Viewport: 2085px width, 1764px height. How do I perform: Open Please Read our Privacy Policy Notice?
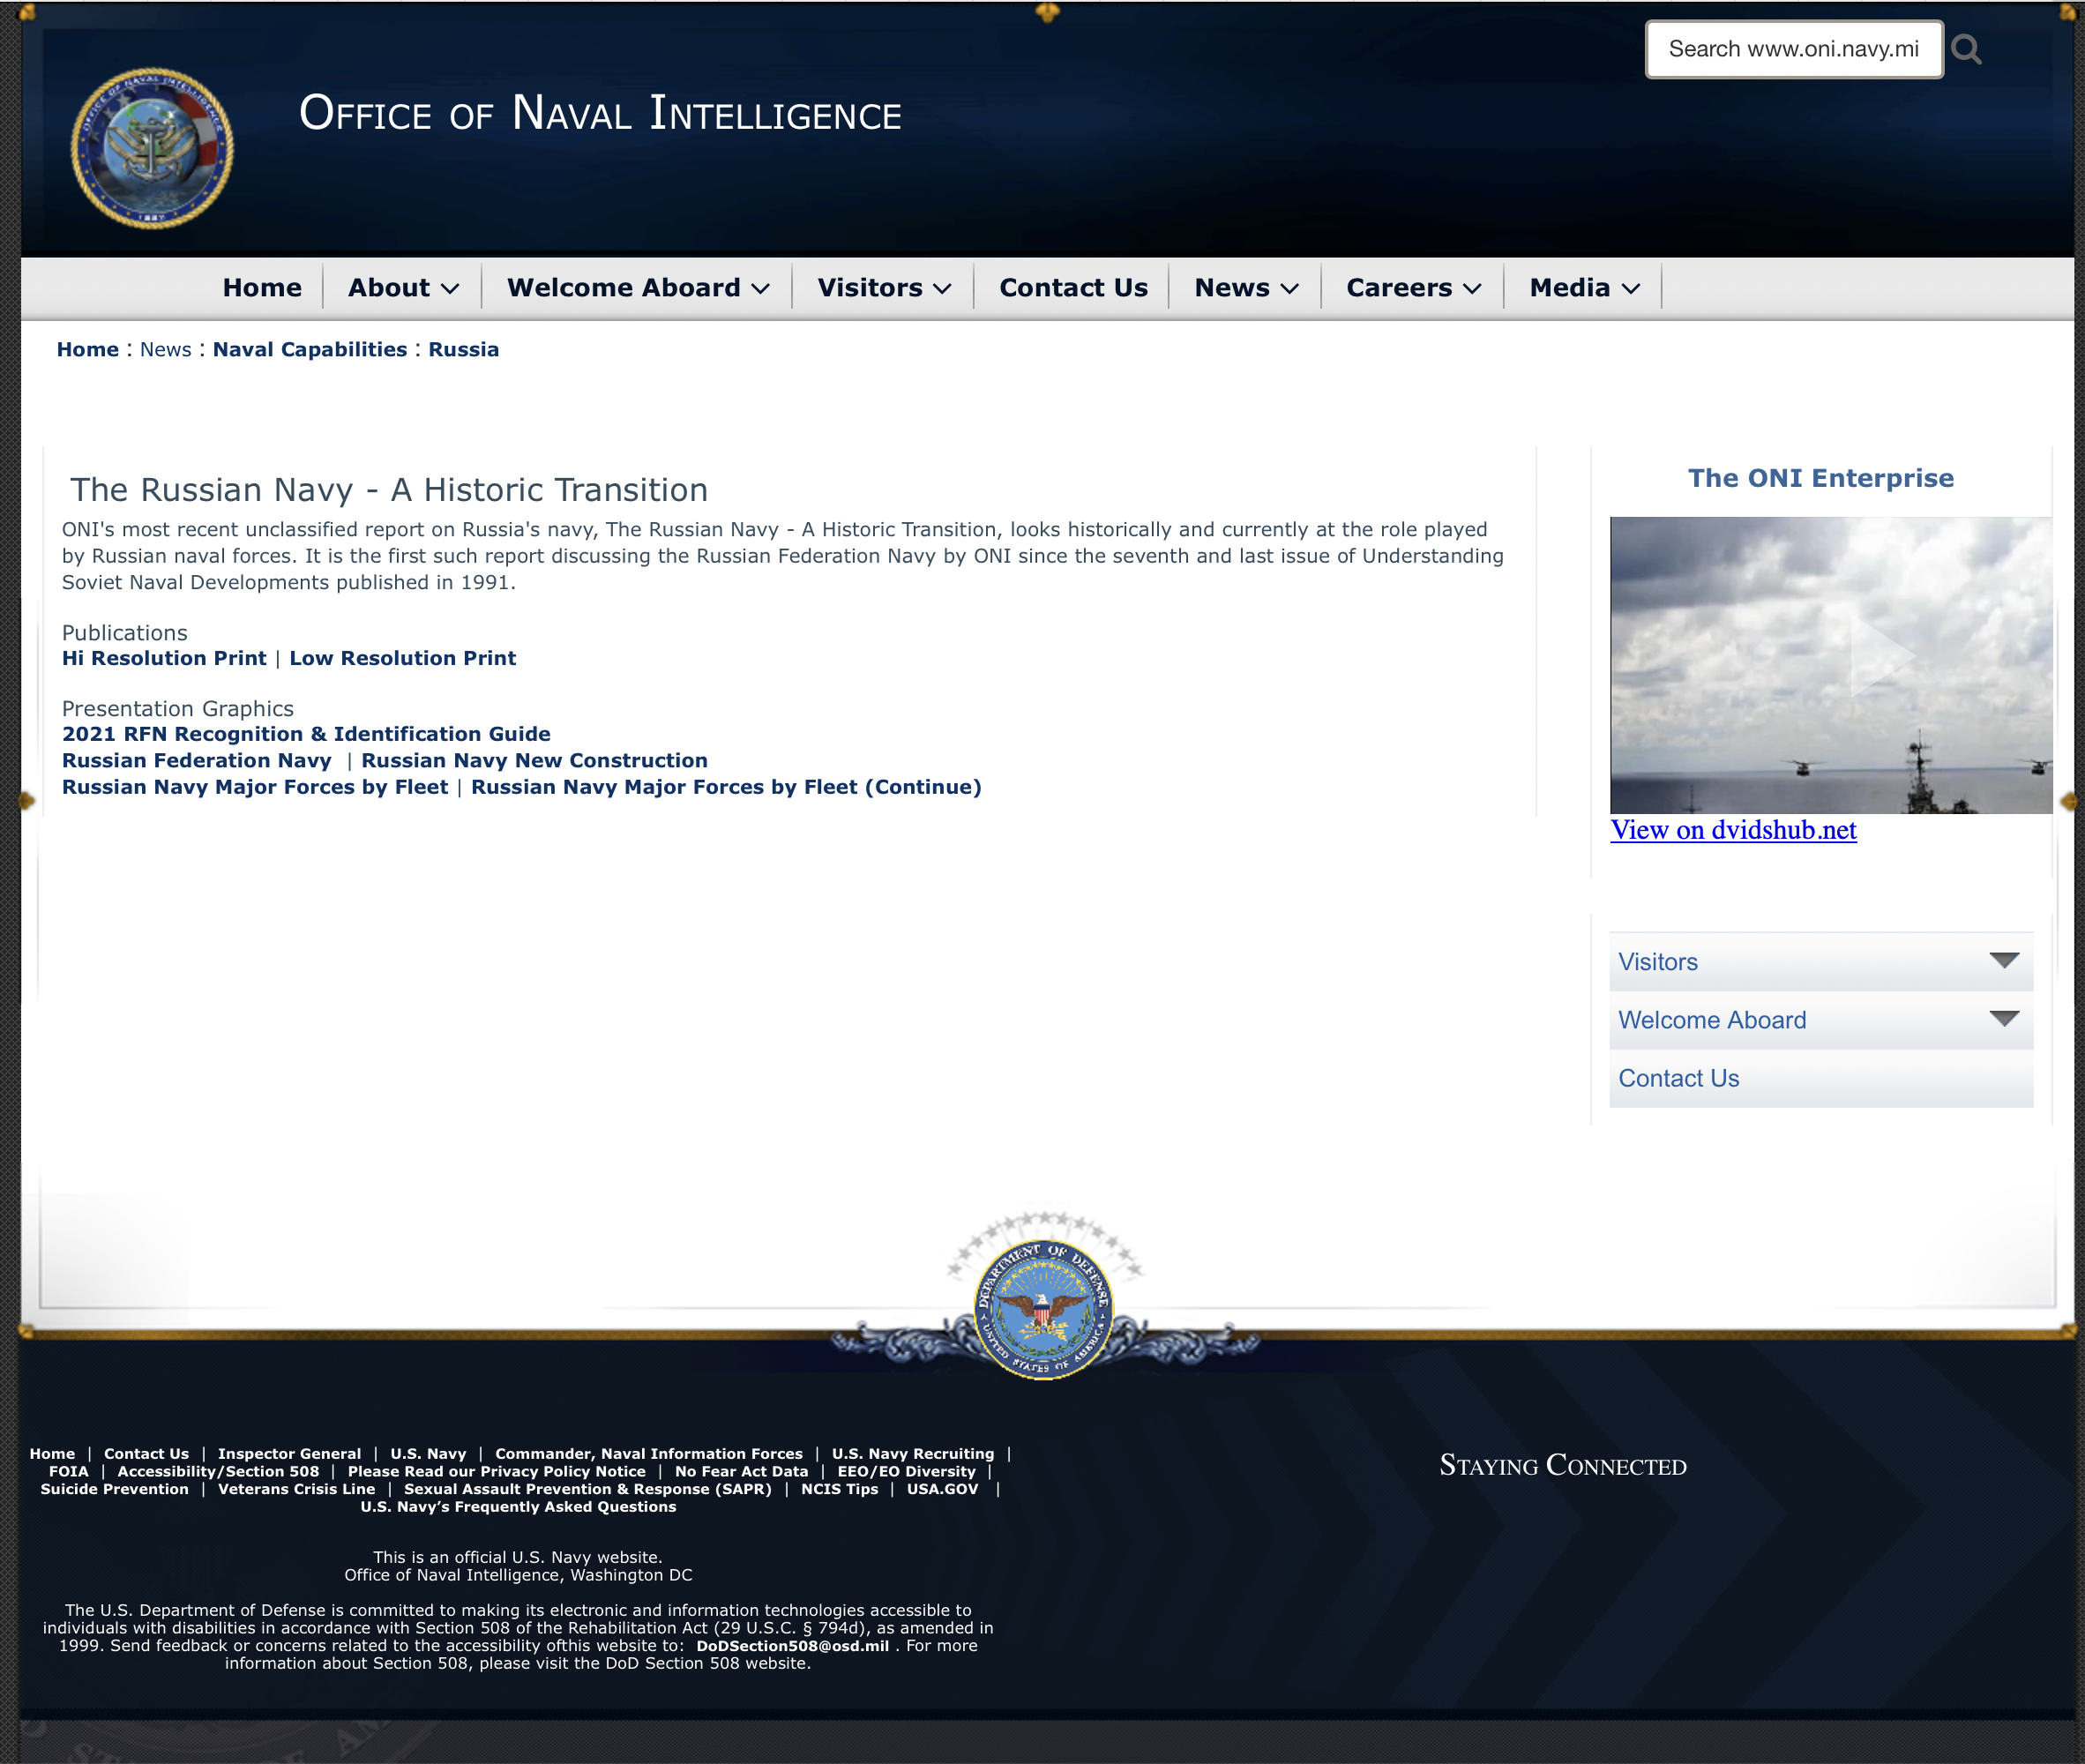point(496,1472)
